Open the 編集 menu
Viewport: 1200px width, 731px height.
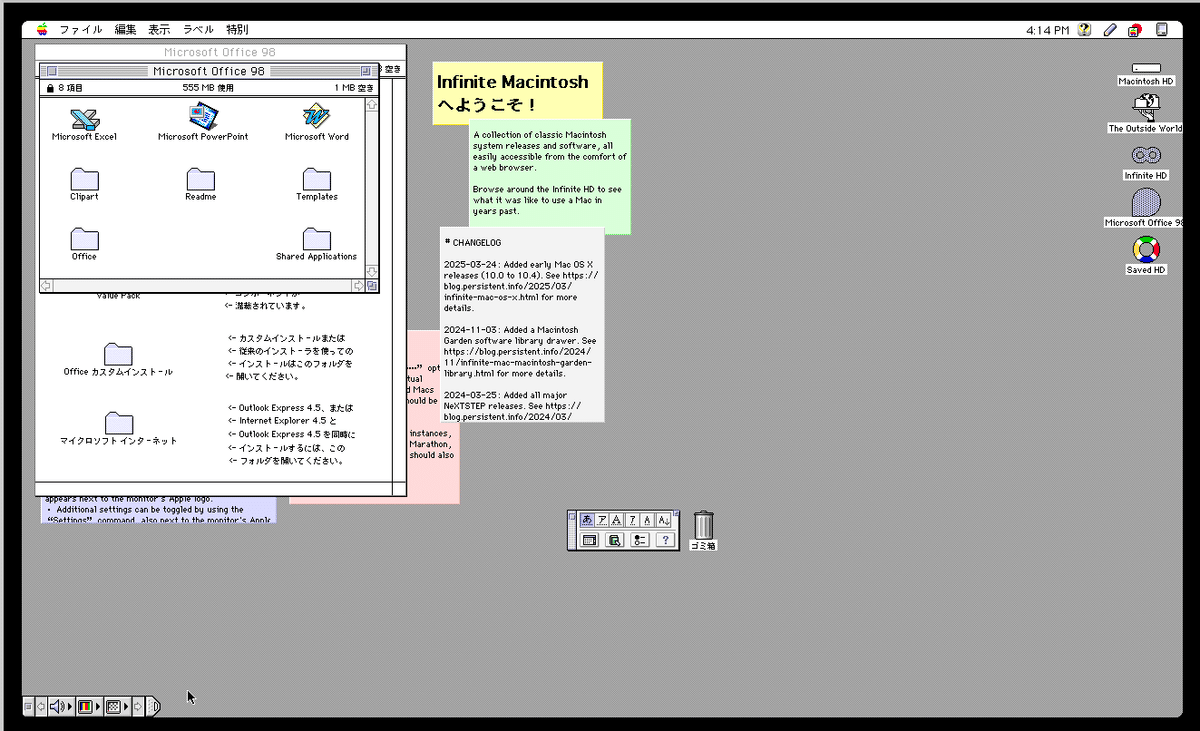coord(125,30)
